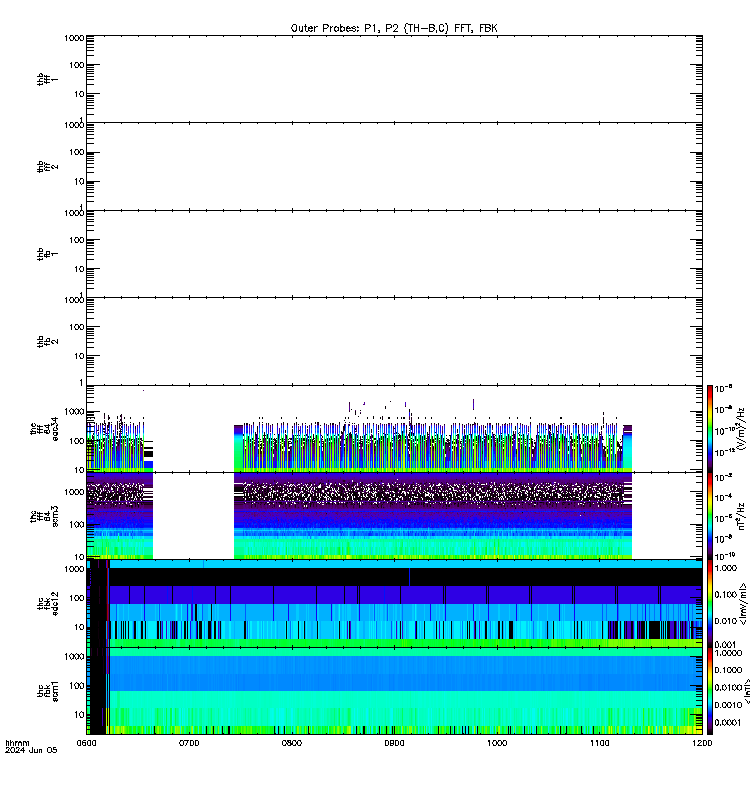The image size is (750, 800).
Task: Click the 'thc fbk edc12' panel label
Action: click(47, 603)
